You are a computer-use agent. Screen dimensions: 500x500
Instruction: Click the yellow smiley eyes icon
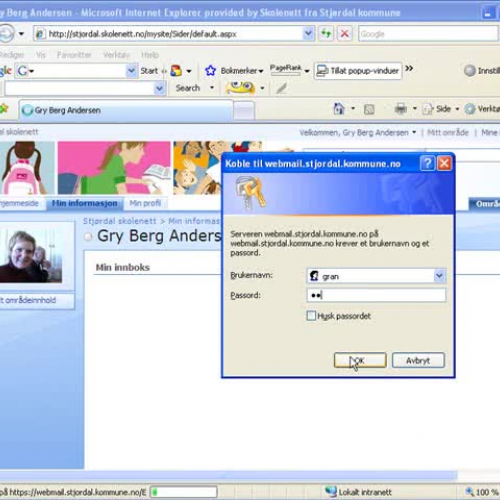coord(240,88)
